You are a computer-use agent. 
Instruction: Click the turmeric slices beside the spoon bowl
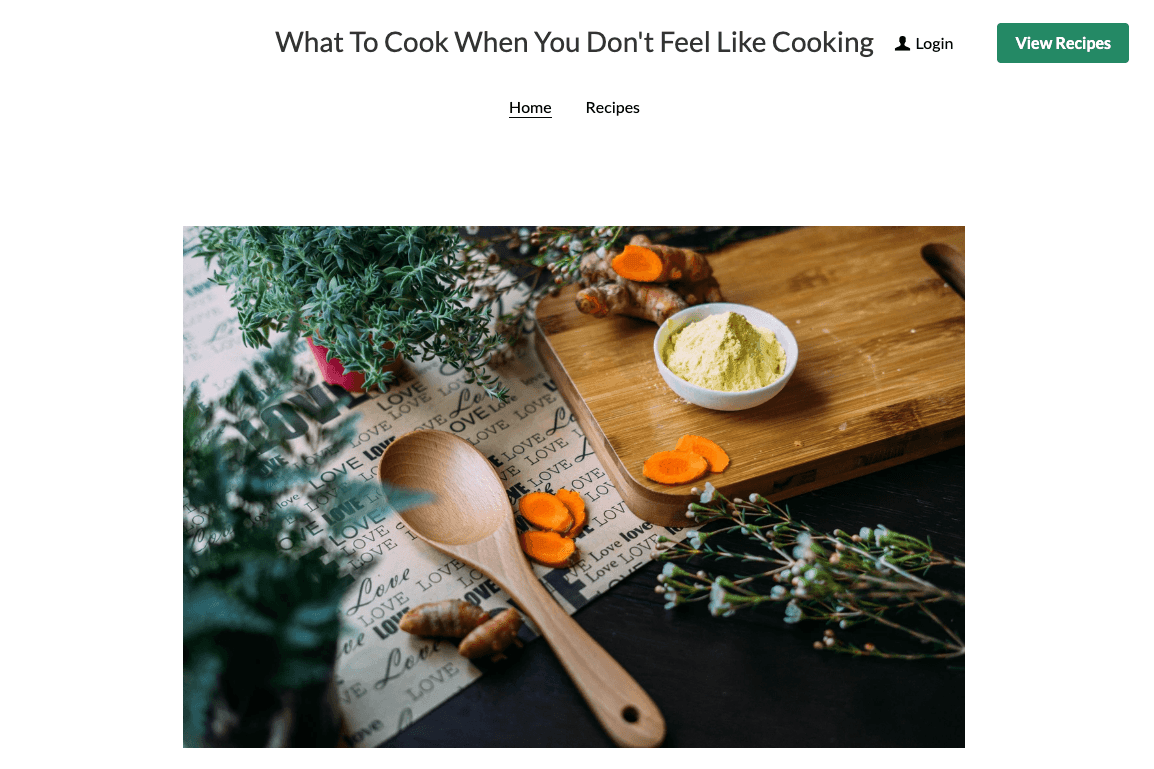pyautogui.click(x=553, y=526)
